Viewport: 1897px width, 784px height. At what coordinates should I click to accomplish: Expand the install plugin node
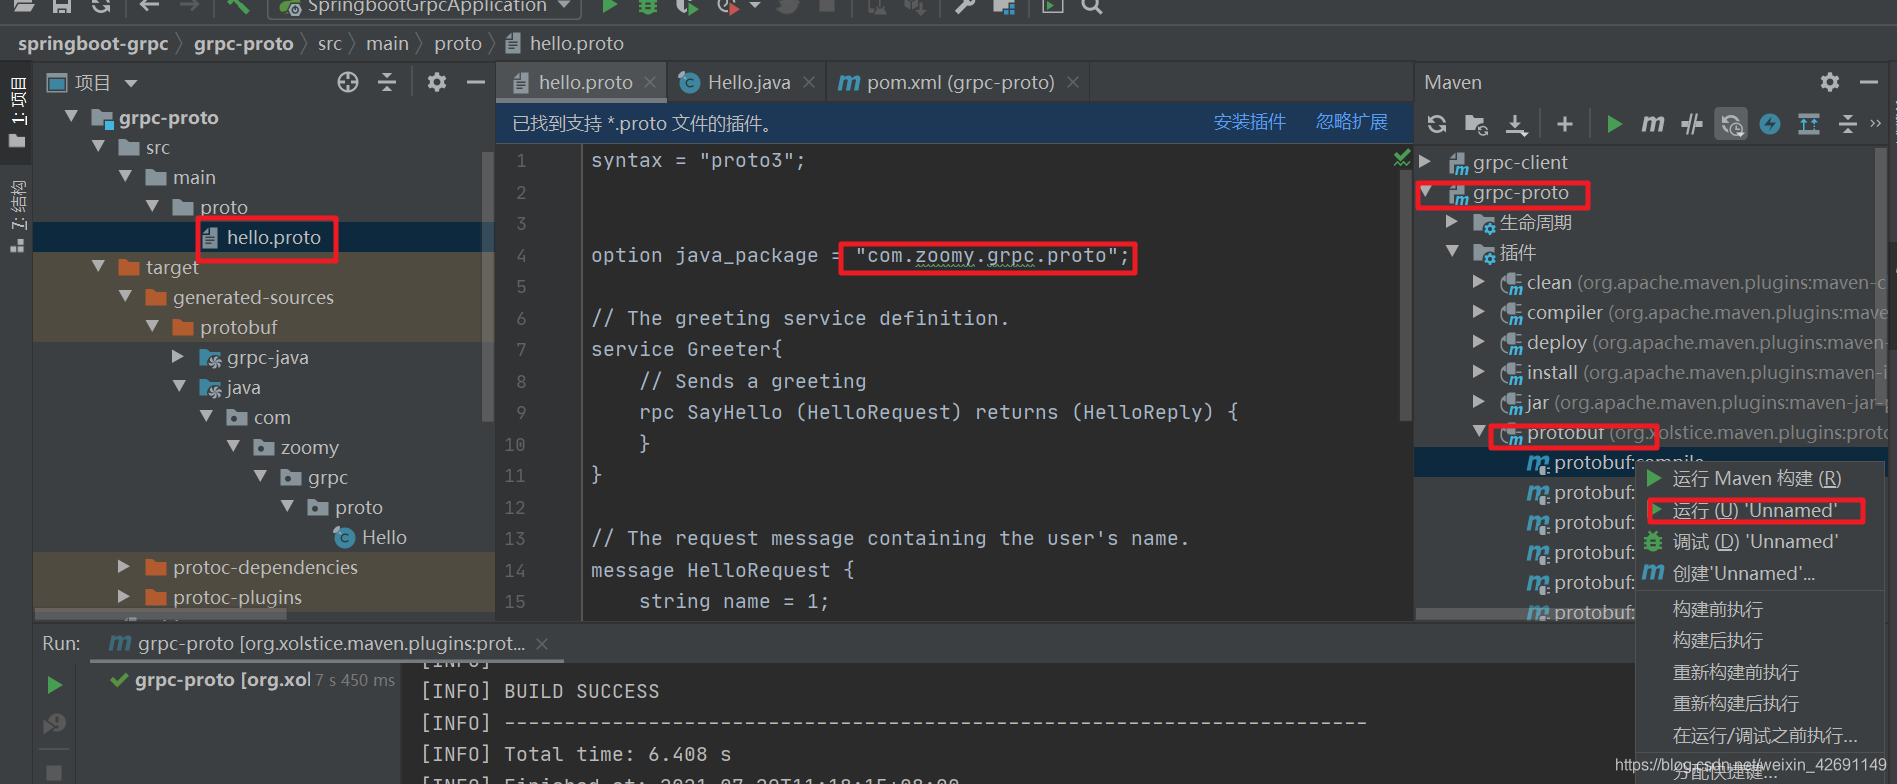tap(1479, 372)
